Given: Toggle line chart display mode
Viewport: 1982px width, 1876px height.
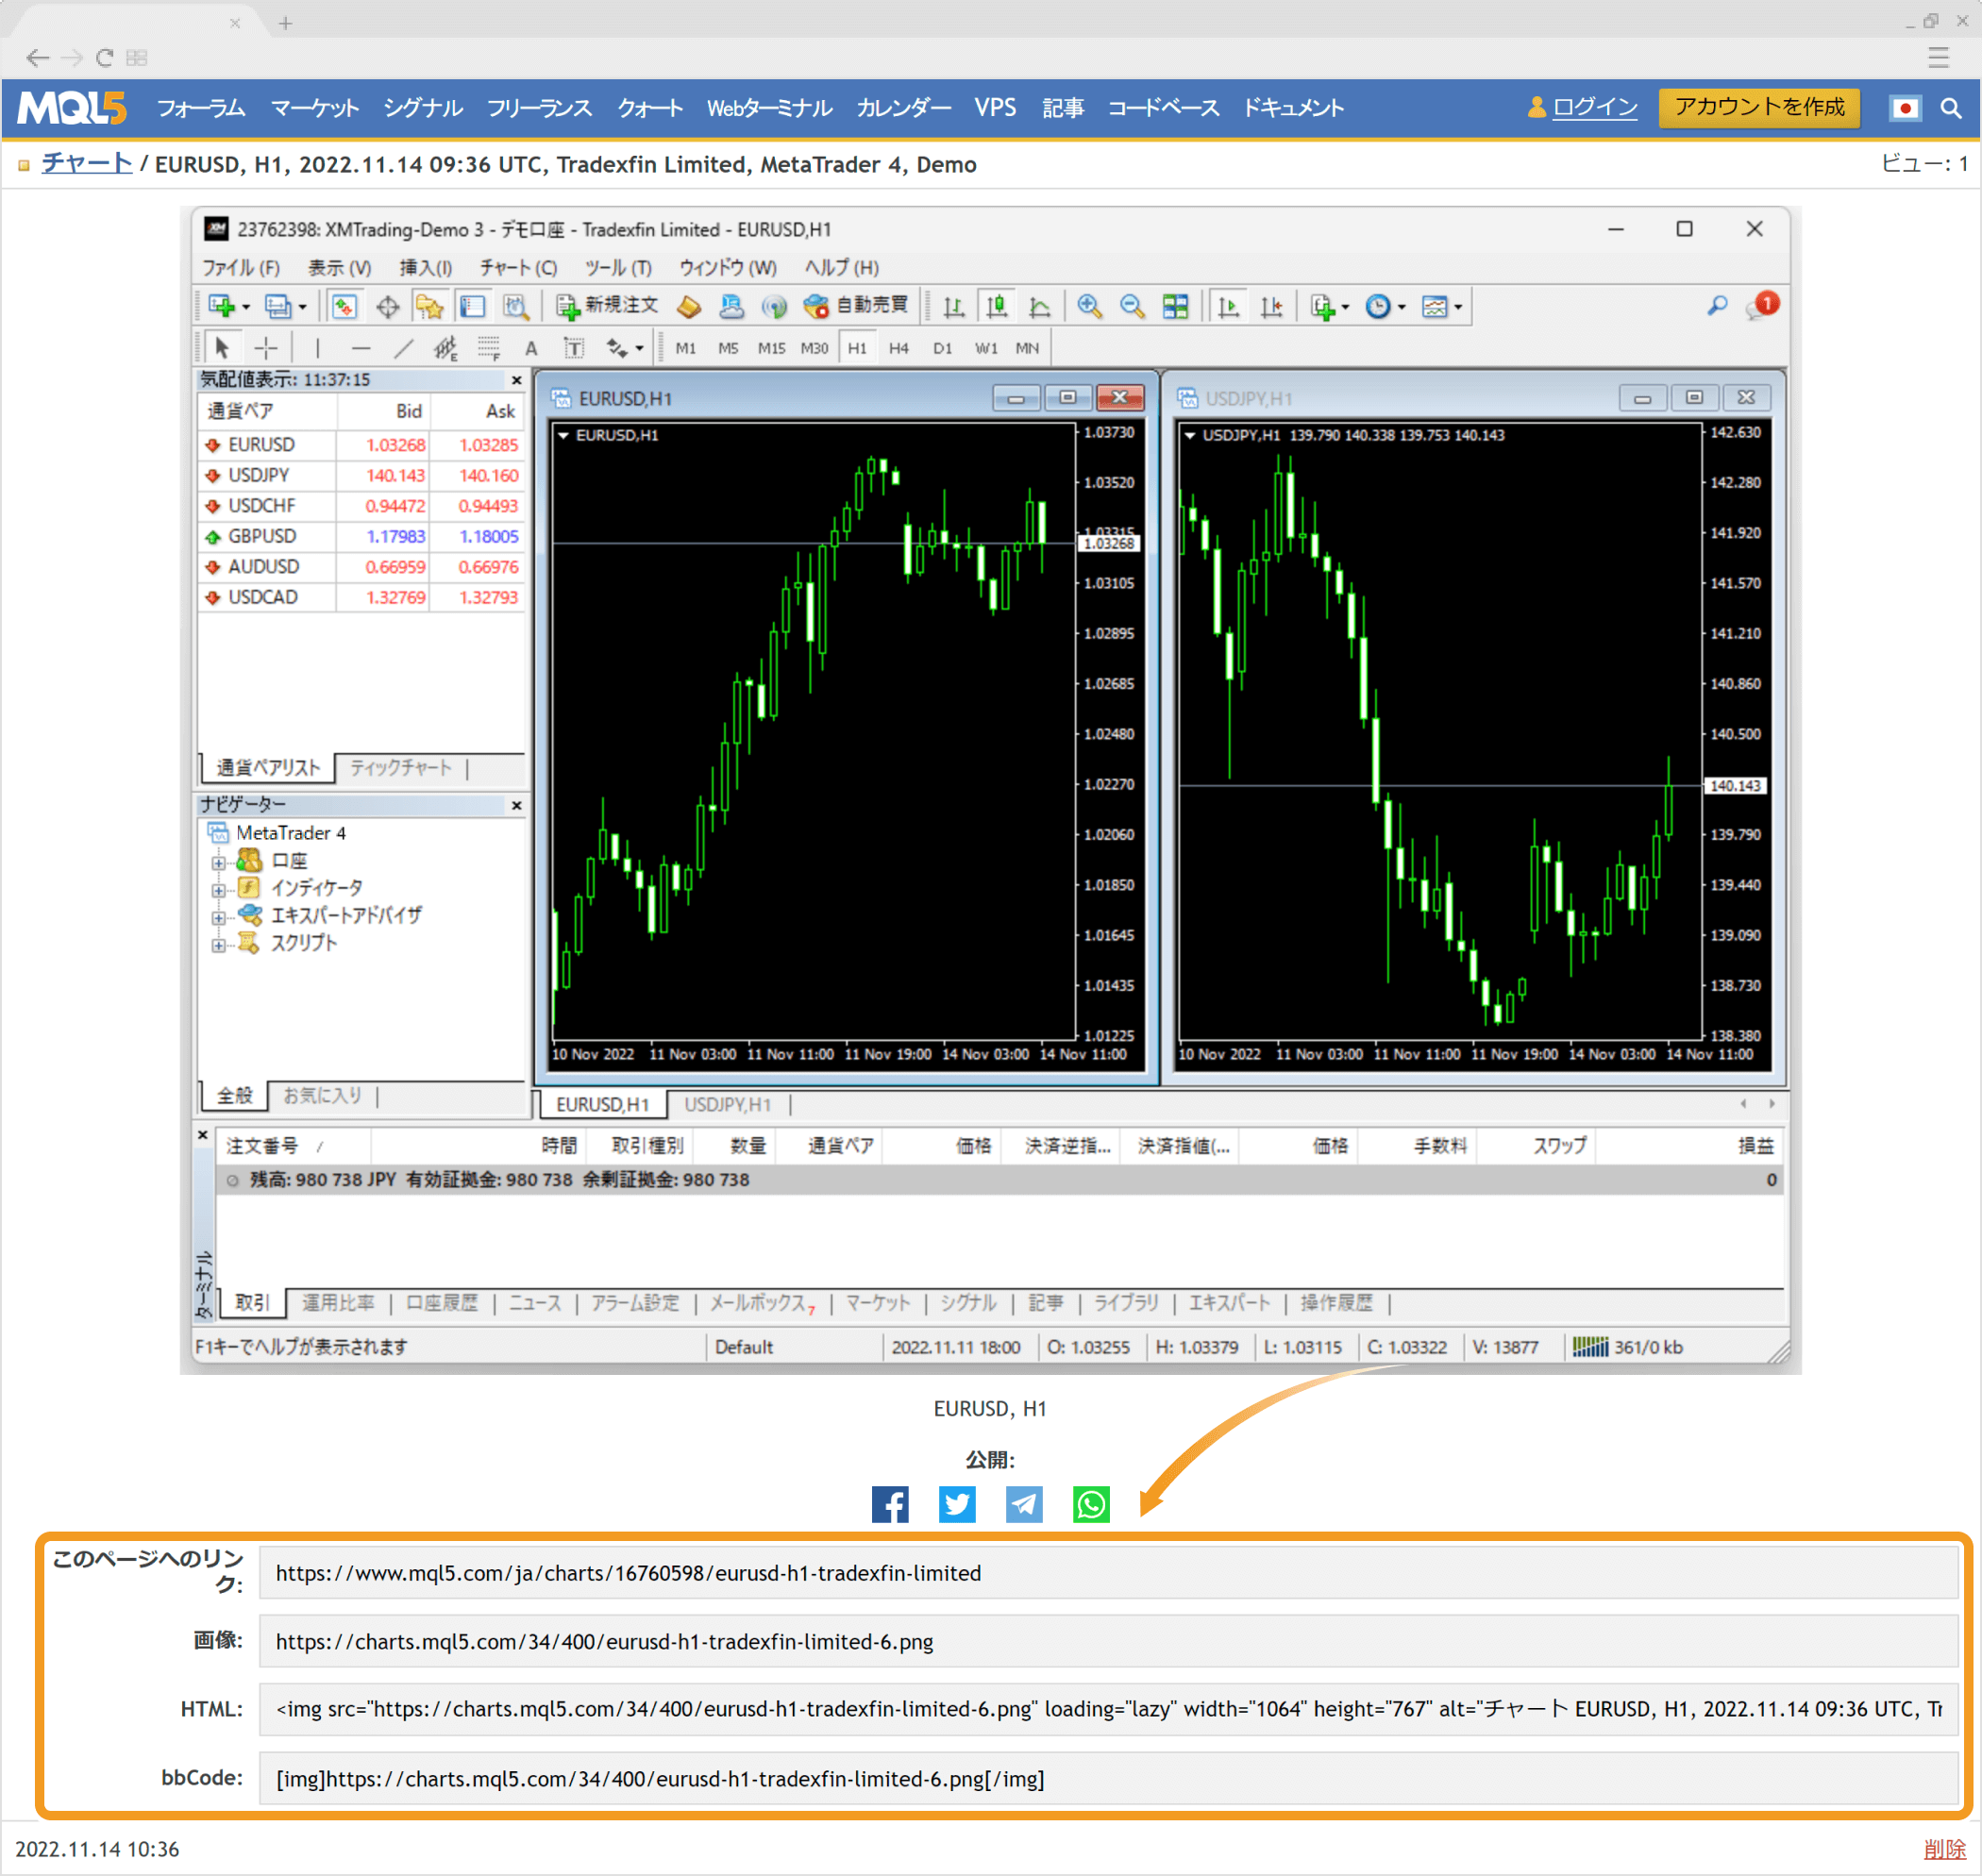Looking at the screenshot, I should click(x=1039, y=307).
